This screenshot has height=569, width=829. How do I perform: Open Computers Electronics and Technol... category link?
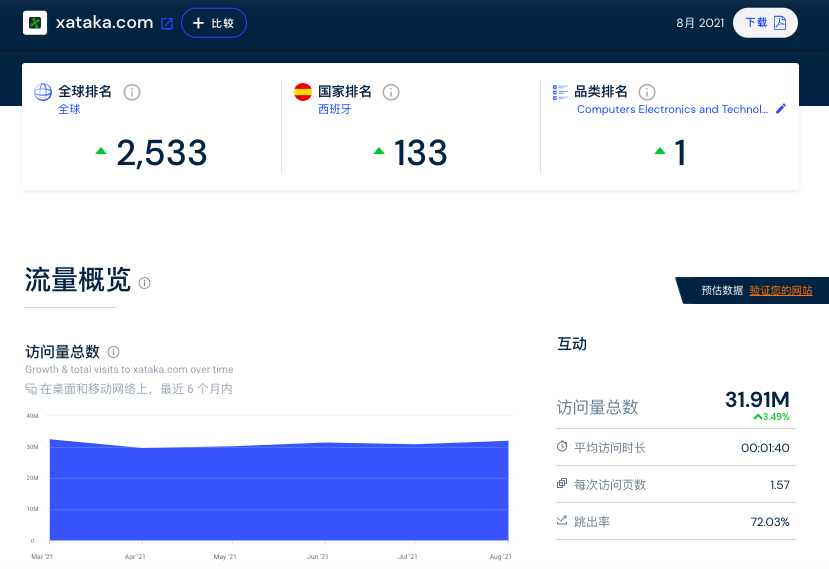[x=672, y=109]
